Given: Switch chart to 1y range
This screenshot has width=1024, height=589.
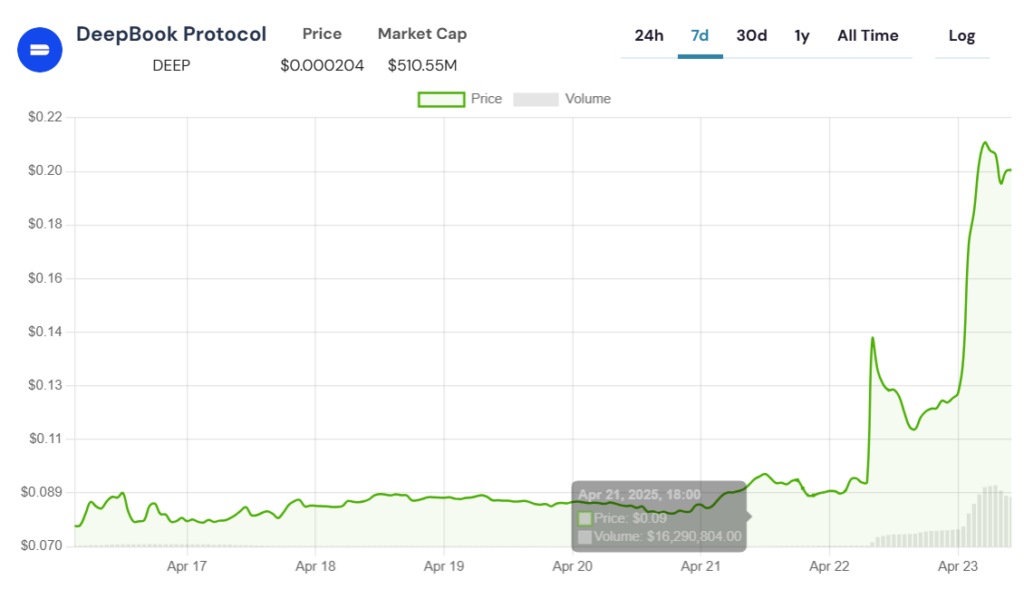Looking at the screenshot, I should click(x=802, y=36).
